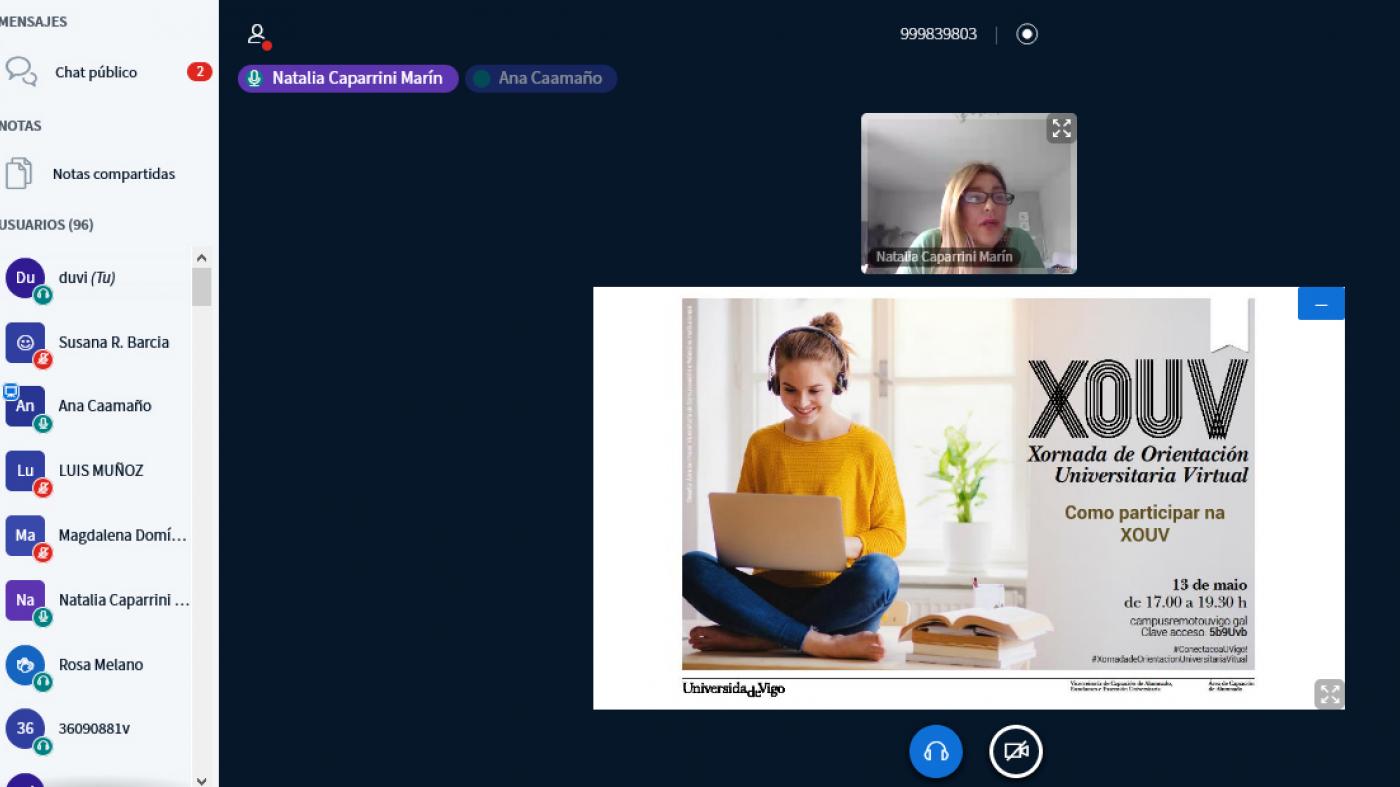Click the Du avatar icon
The image size is (1400, 787).
click(x=25, y=278)
